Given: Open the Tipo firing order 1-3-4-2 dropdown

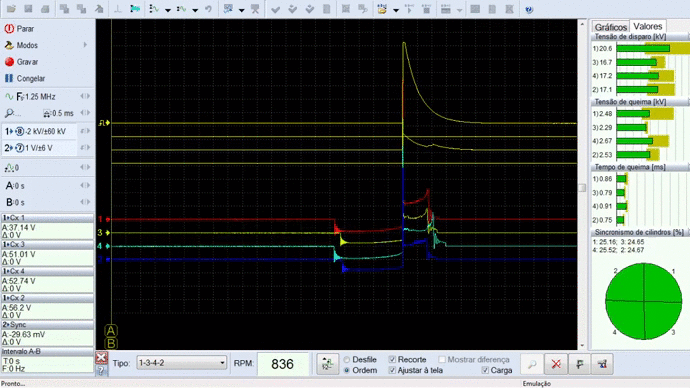Looking at the screenshot, I should click(181, 363).
